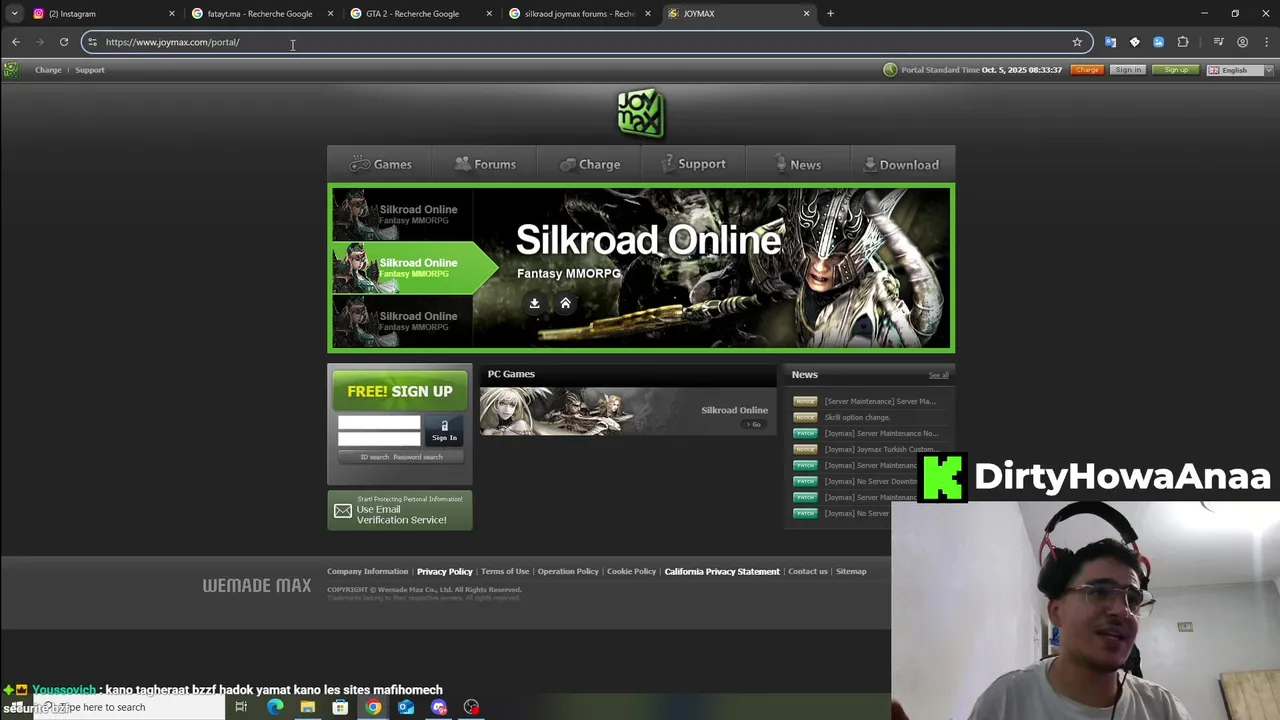
Task: Open Task View on the taskbar
Action: (241, 707)
